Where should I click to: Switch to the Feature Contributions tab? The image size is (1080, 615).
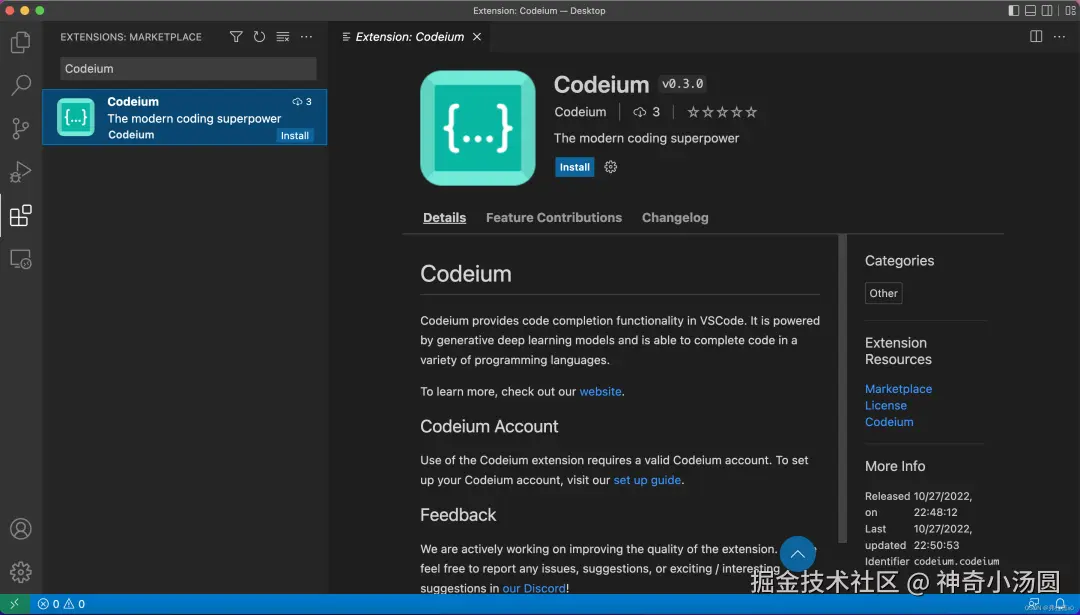tap(554, 218)
